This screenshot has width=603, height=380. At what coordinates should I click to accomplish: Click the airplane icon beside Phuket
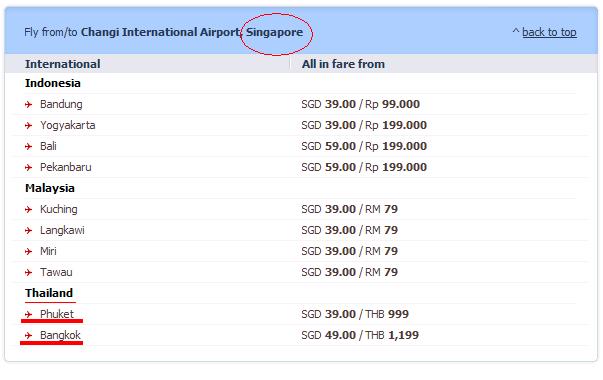point(28,314)
